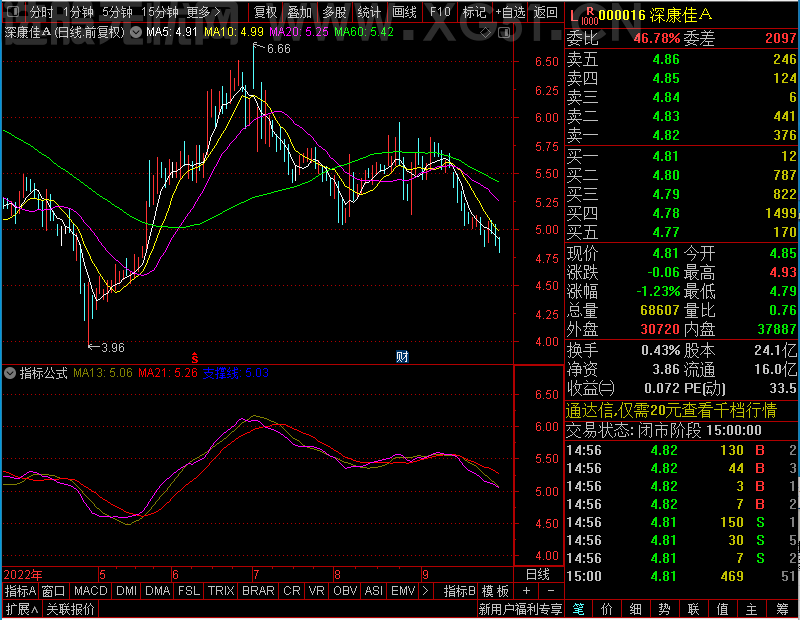The image size is (800, 620).
Task: Select the 值 value tab
Action: tap(722, 609)
